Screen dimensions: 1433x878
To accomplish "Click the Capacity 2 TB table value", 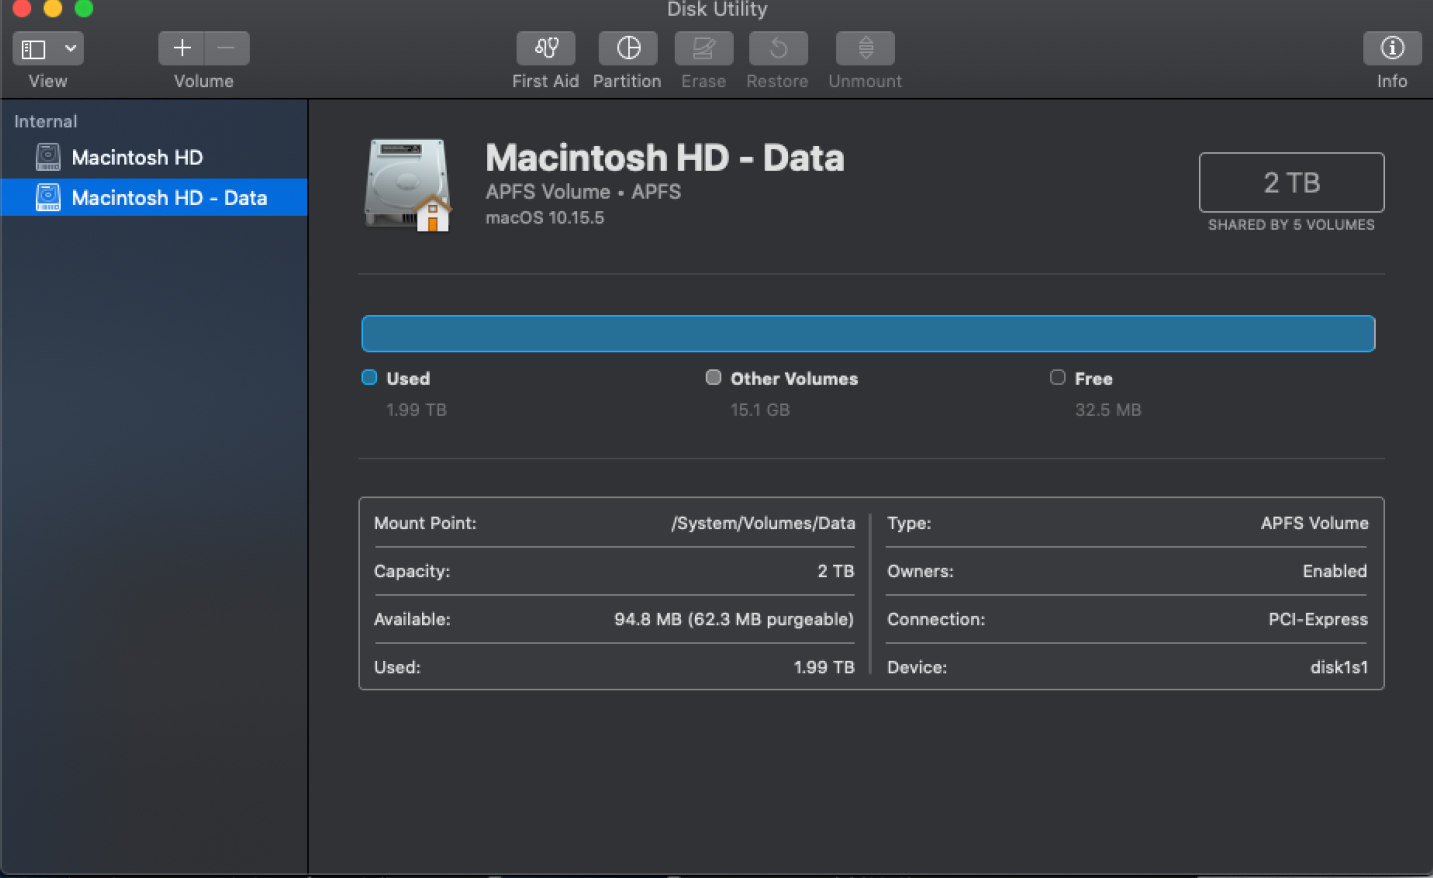I will point(836,571).
